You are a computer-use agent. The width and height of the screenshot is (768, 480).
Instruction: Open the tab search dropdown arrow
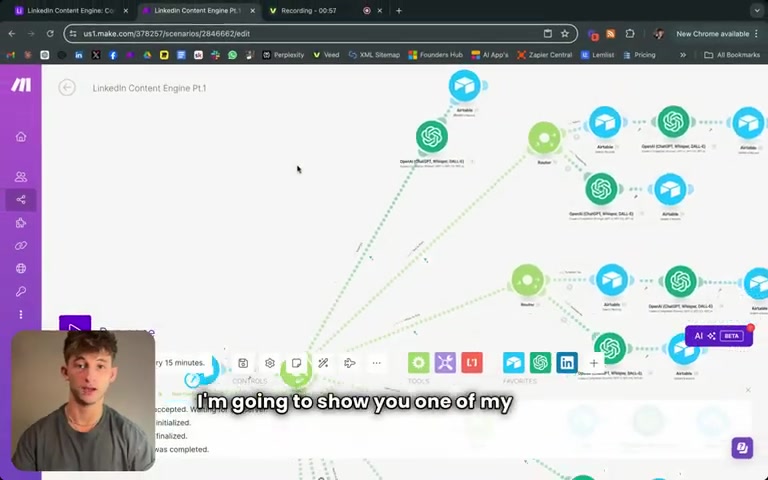click(x=756, y=10)
